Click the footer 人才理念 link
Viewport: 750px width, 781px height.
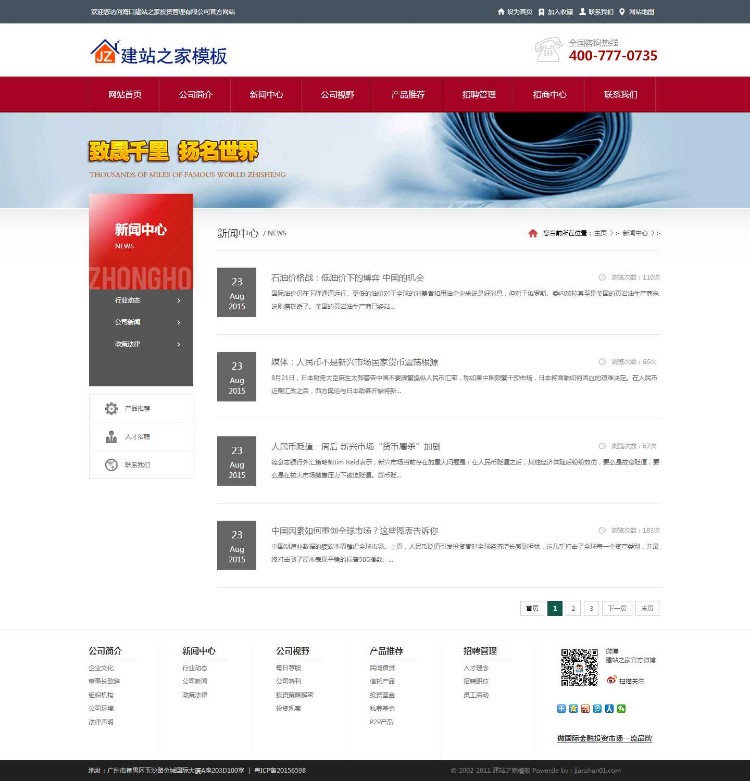pos(476,668)
